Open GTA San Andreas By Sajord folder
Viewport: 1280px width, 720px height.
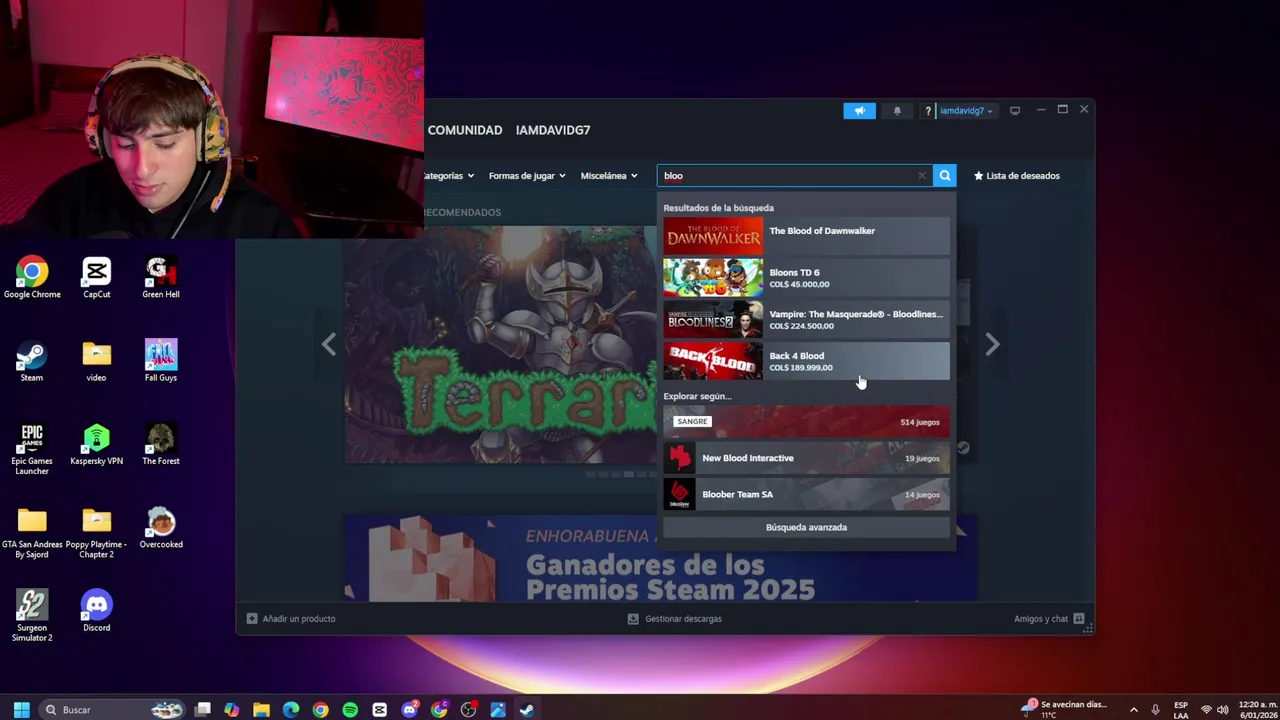[32, 533]
